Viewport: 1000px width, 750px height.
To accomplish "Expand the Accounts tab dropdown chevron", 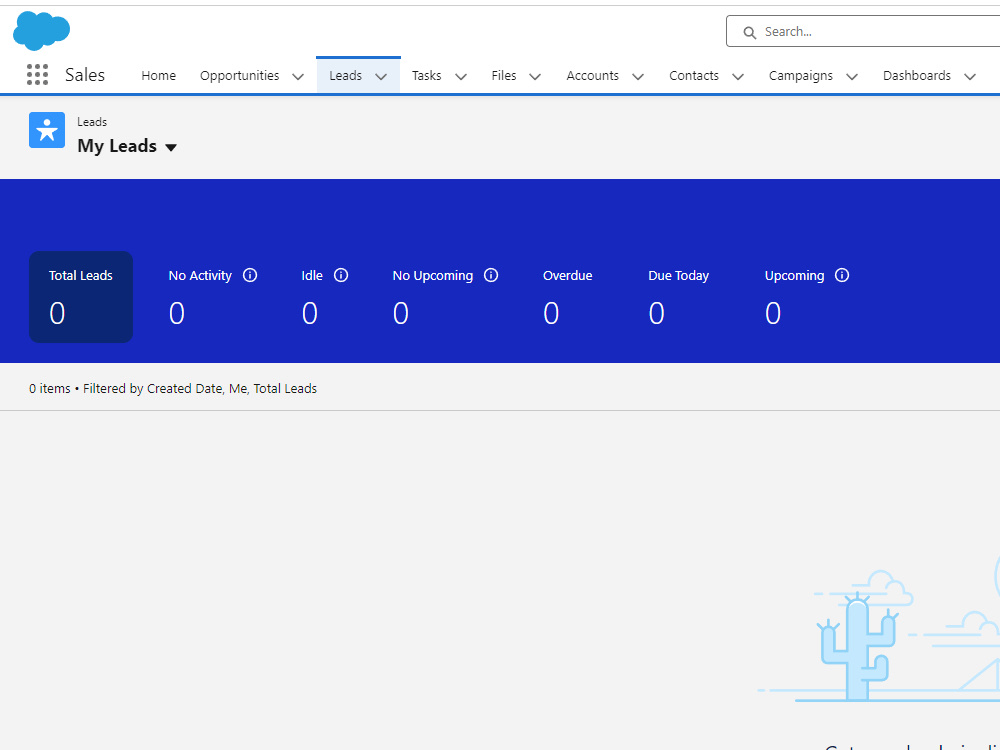I will tap(638, 77).
